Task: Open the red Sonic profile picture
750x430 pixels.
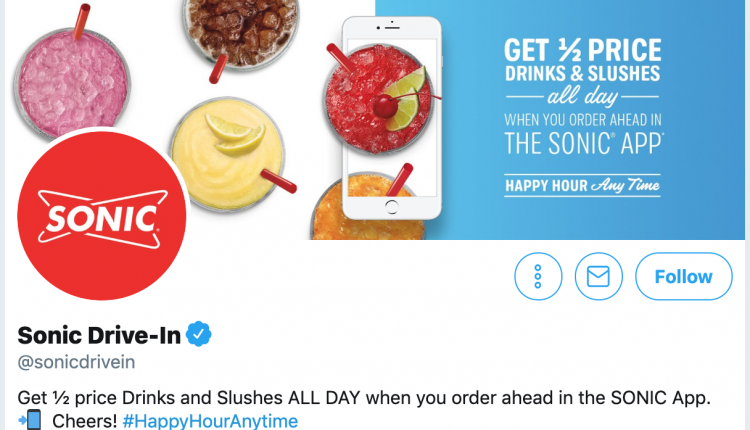Action: pos(102,216)
